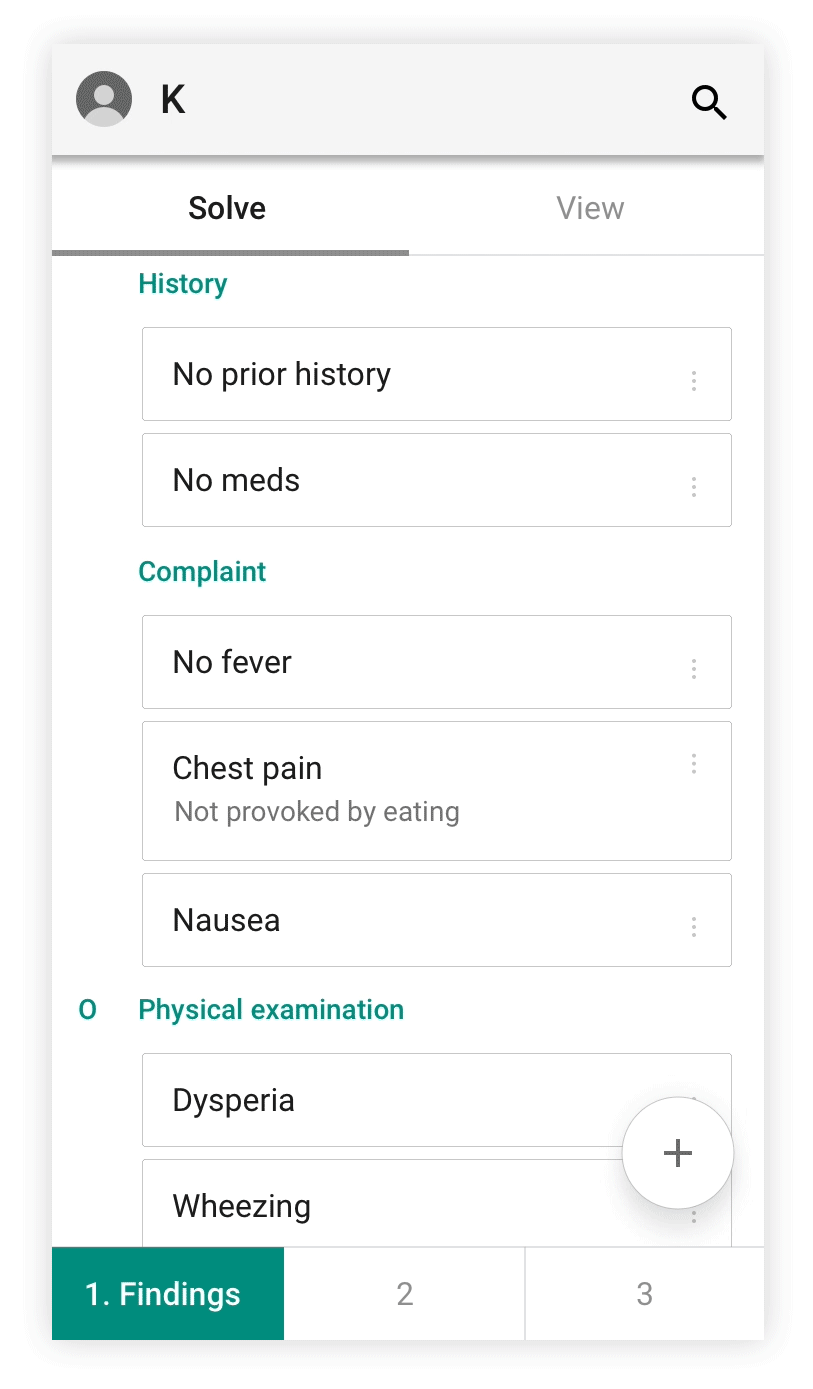Open three-dot menu on Chest pain
Viewport: 813px width, 1389px height.
(x=694, y=764)
